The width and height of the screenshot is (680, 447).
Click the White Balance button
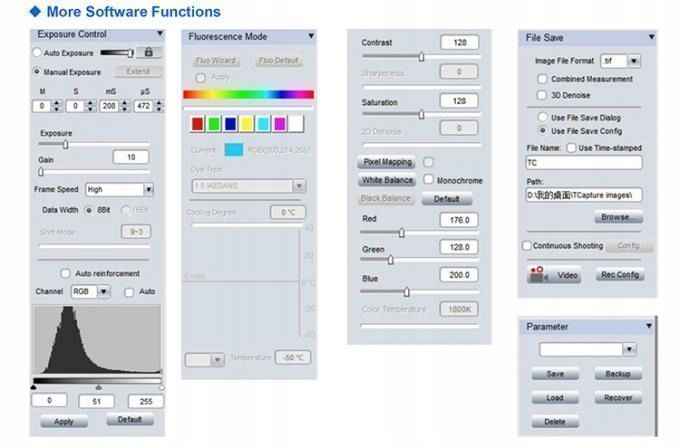pyautogui.click(x=386, y=180)
